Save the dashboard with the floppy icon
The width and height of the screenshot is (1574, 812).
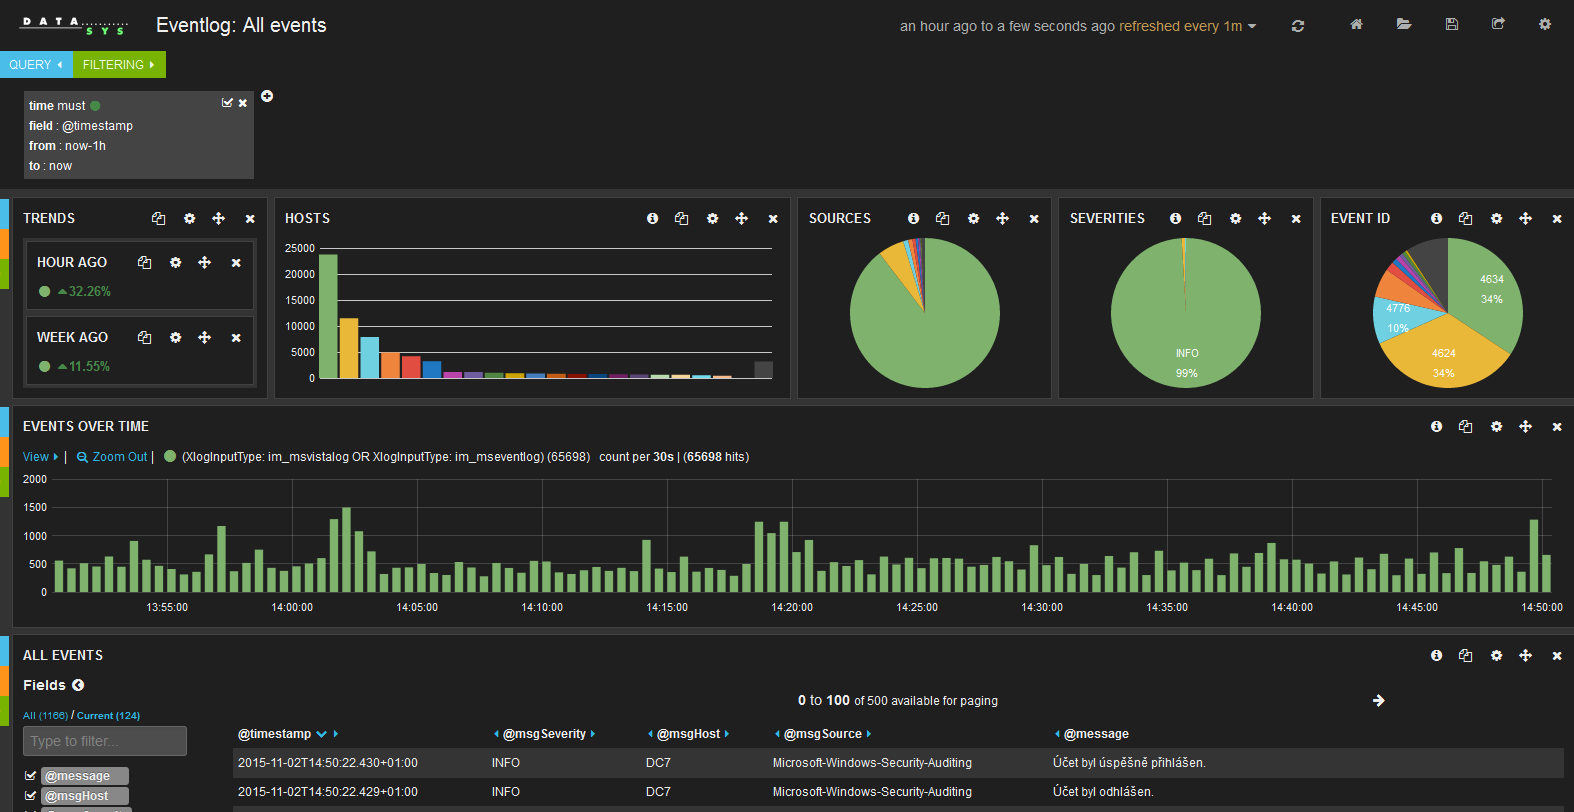point(1452,25)
